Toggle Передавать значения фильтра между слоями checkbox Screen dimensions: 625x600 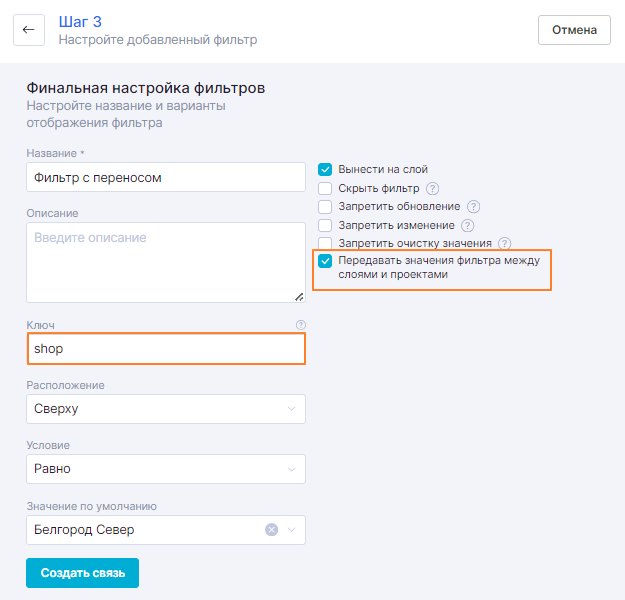[325, 261]
